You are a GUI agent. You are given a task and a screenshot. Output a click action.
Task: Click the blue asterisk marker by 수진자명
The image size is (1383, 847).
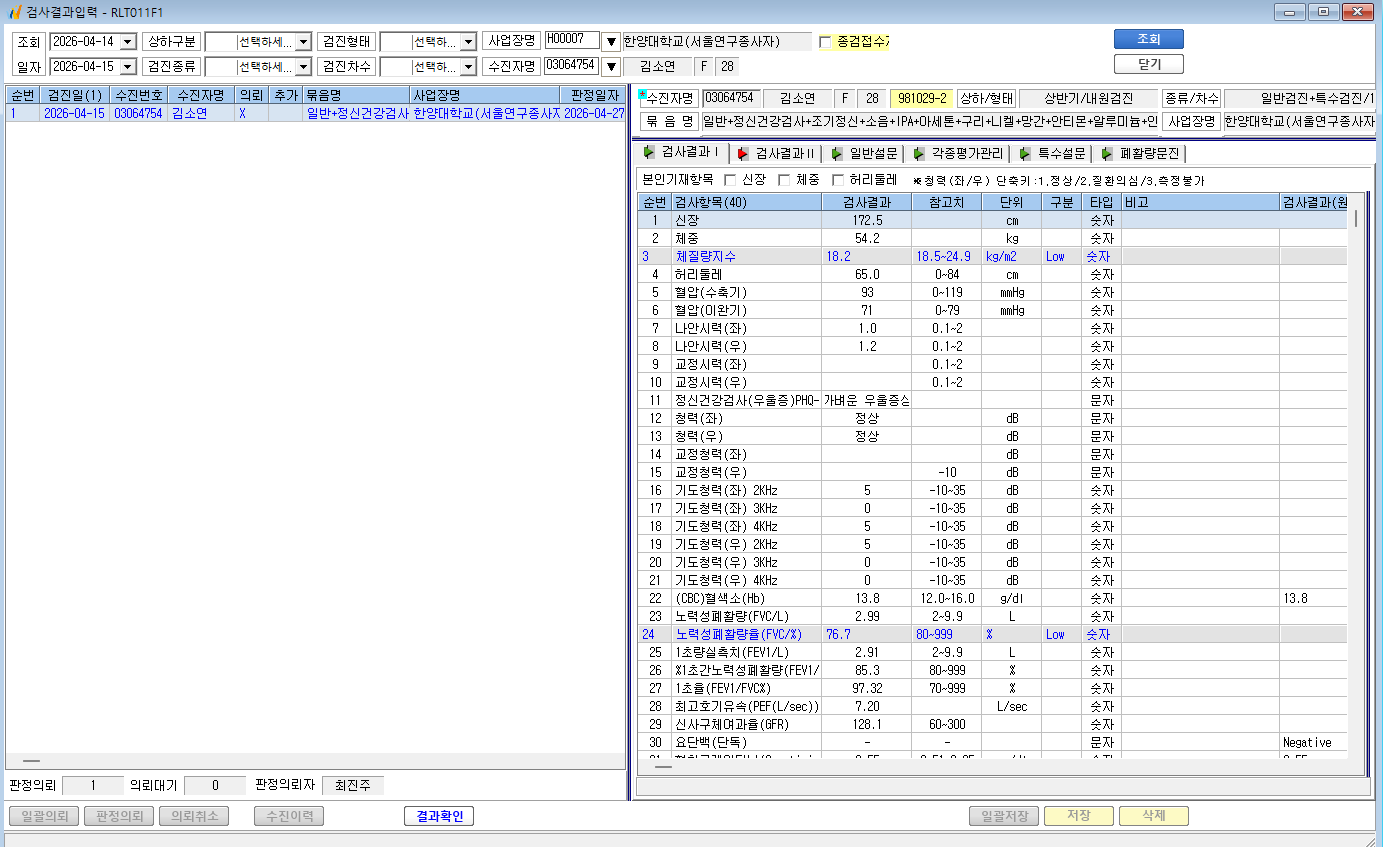[x=642, y=94]
